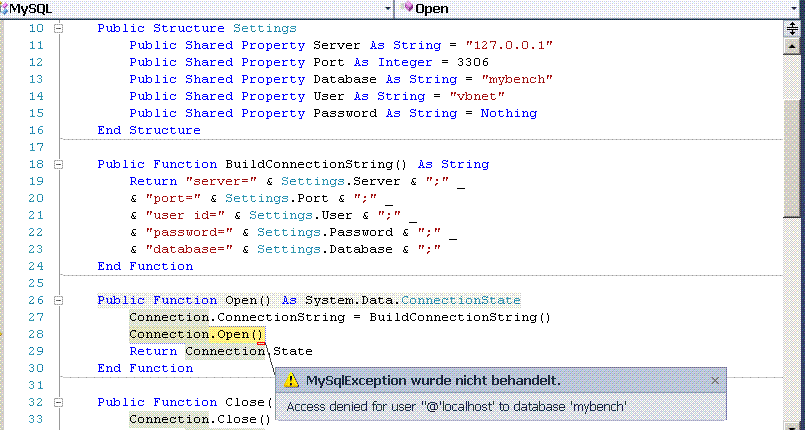805x430 pixels.
Task: Click ConnectionState type on line 26
Action: point(461,300)
